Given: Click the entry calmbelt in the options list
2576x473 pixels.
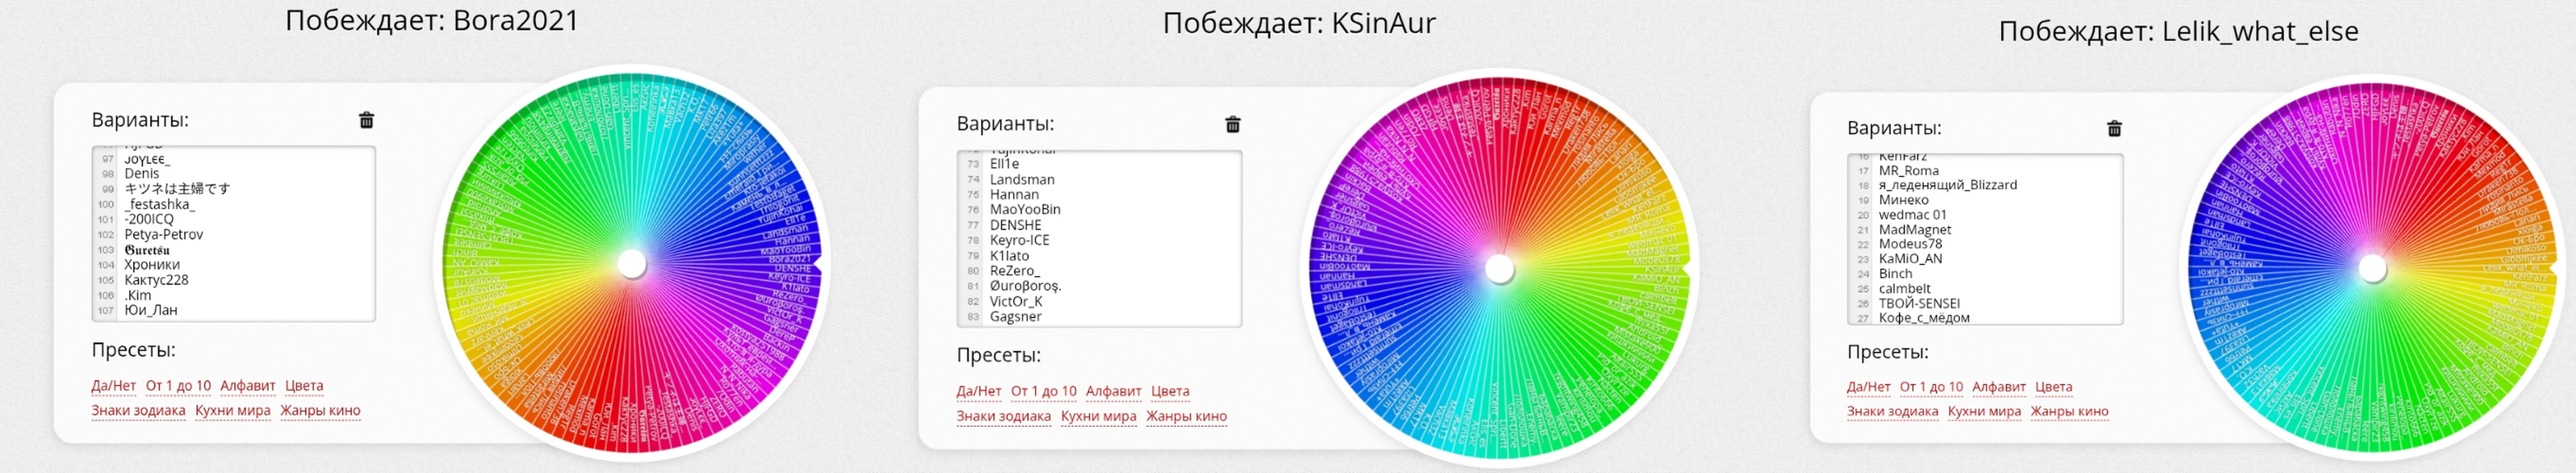Looking at the screenshot, I should (x=1904, y=289).
